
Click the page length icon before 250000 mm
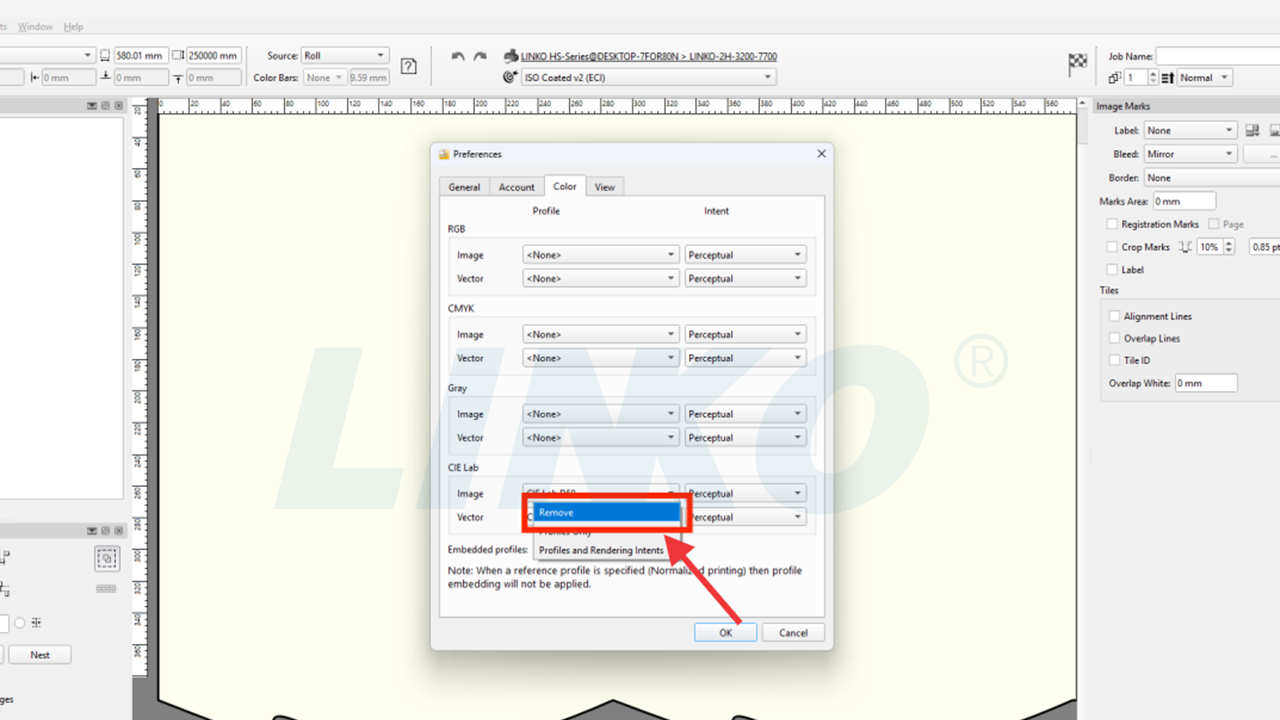tap(178, 56)
